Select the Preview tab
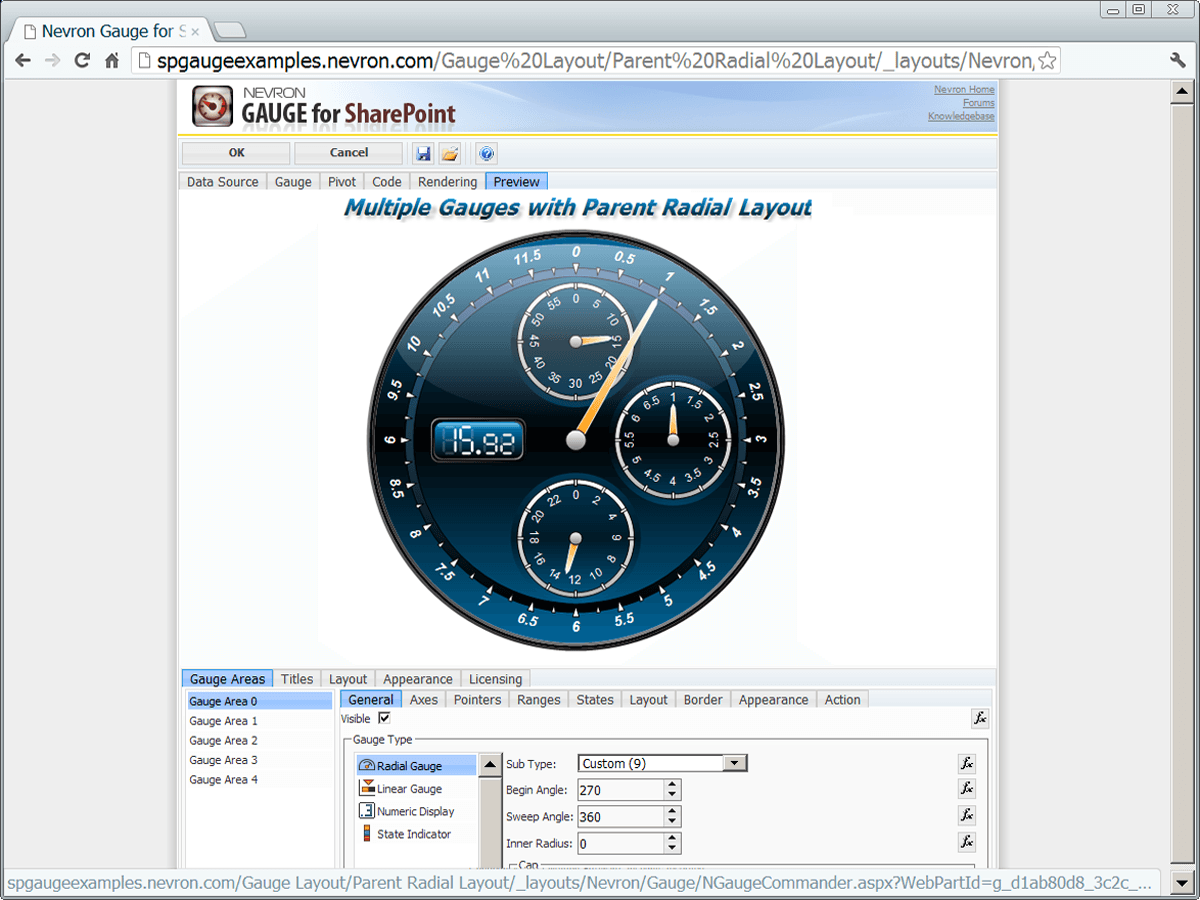1200x900 pixels. 517,181
